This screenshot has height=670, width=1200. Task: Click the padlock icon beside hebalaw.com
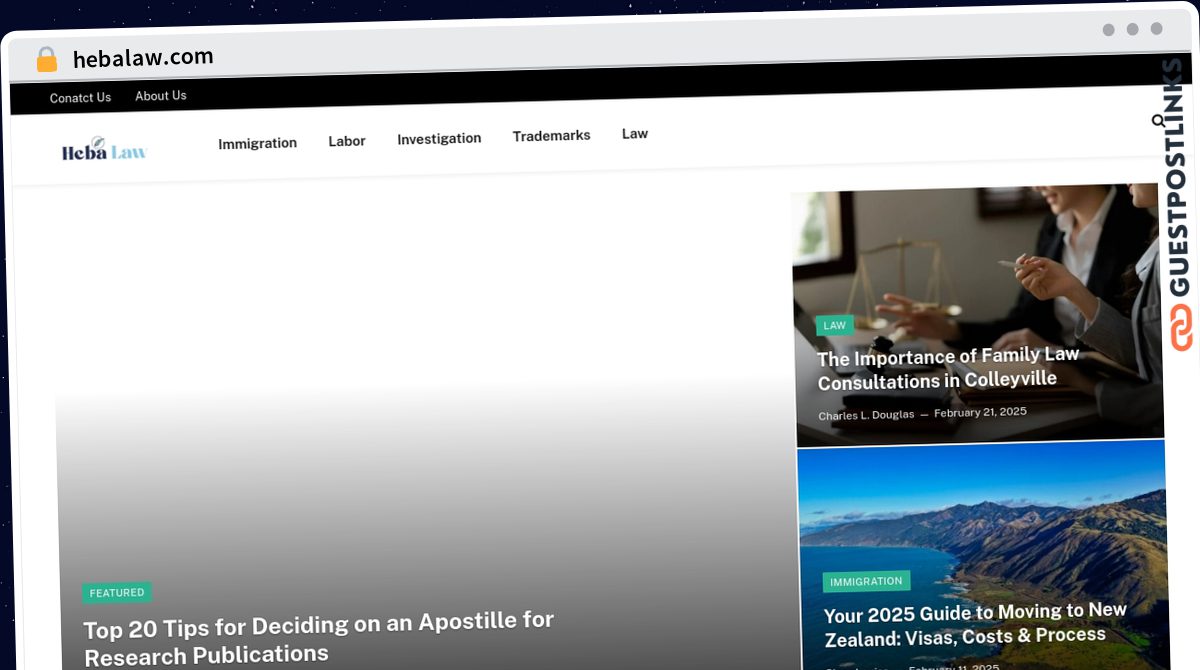46,59
